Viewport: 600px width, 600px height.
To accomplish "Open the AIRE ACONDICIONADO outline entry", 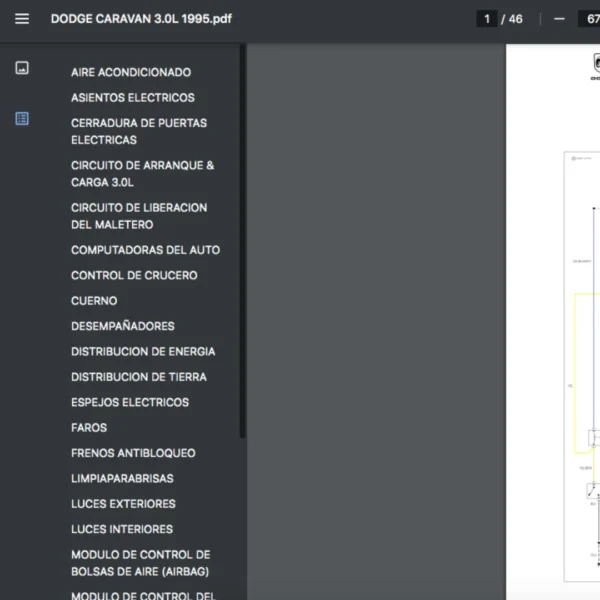I will 130,72.
